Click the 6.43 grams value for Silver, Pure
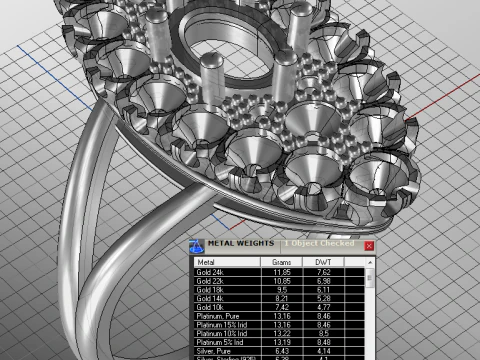Viewport: 480px width, 360px height. [282, 351]
